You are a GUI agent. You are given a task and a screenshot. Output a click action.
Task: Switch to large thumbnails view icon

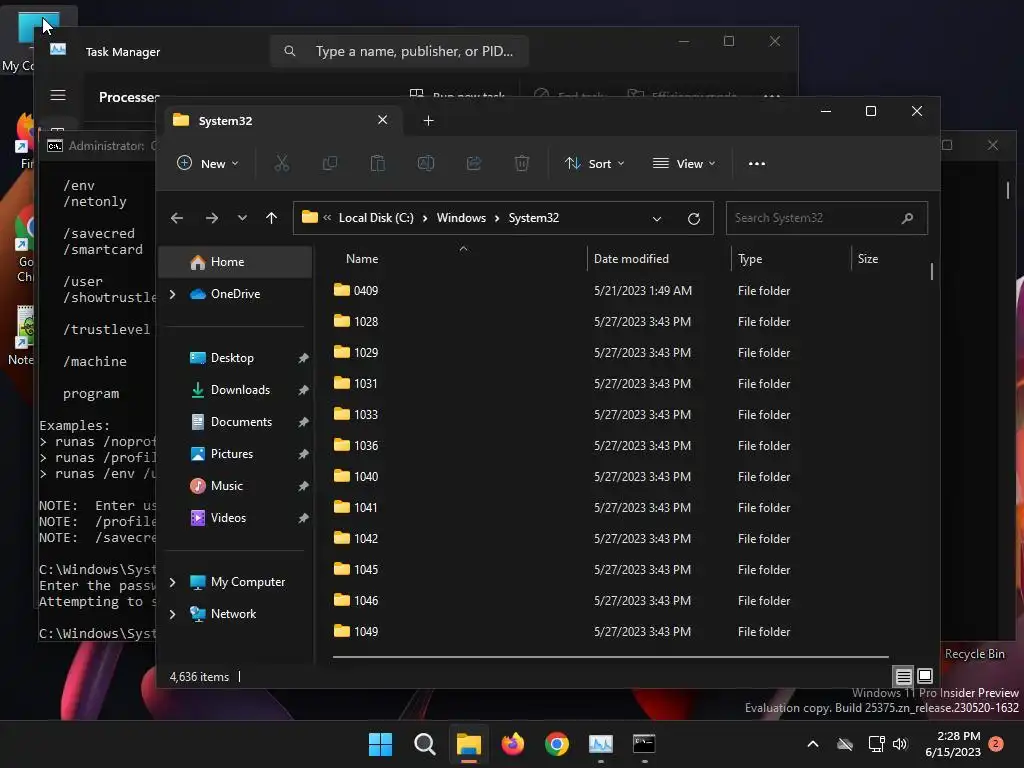pyautogui.click(x=925, y=676)
